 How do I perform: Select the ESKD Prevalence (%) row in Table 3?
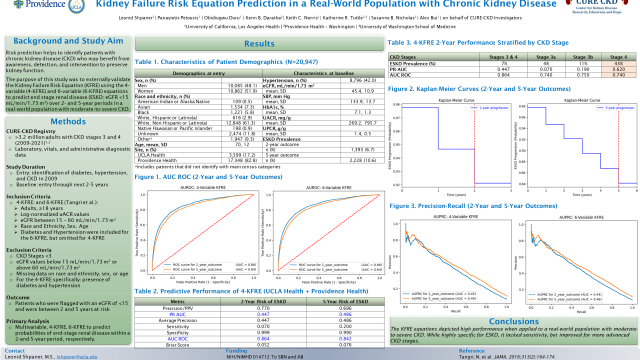[512, 64]
